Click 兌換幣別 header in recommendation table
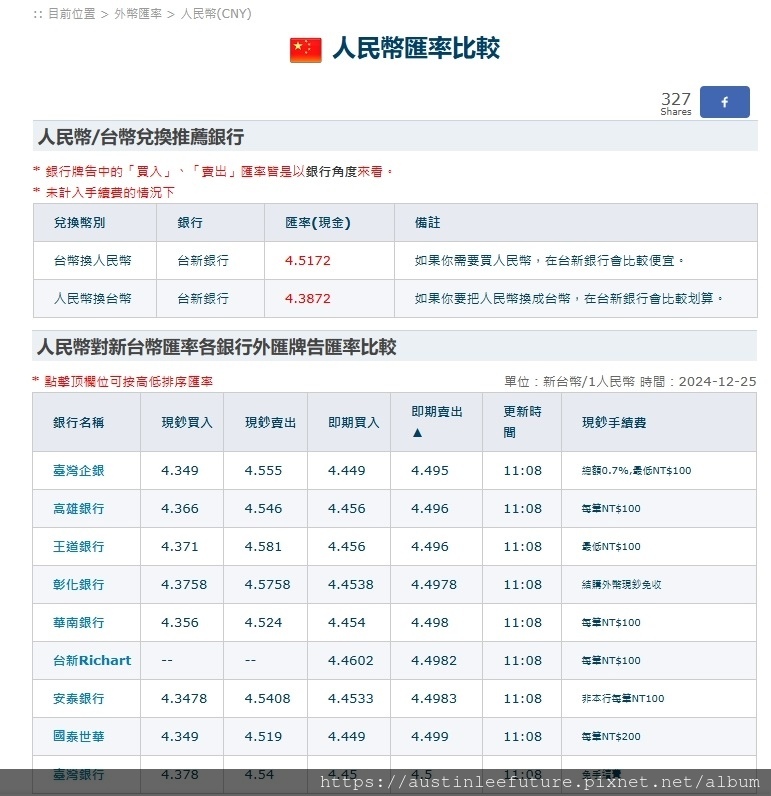771x796 pixels. pyautogui.click(x=80, y=223)
